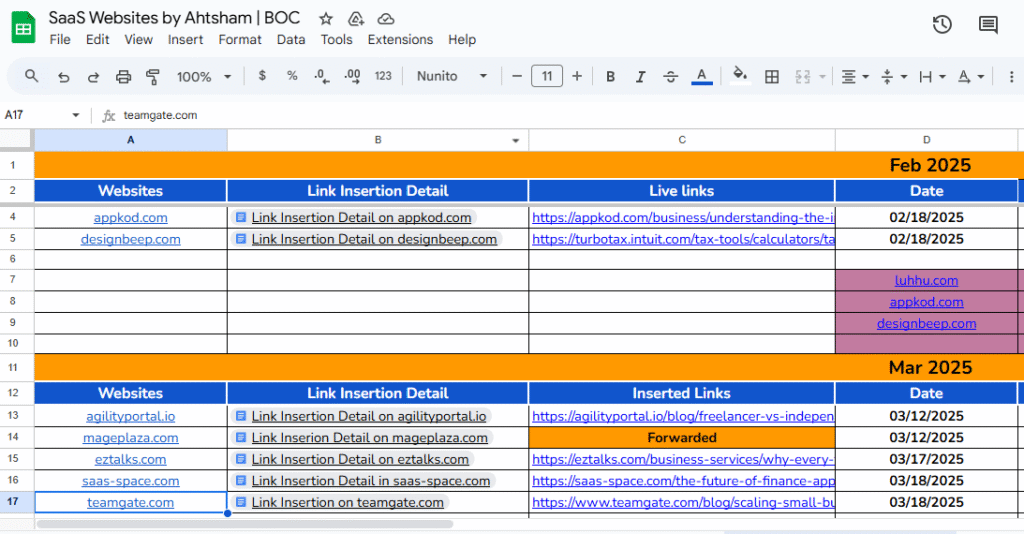Screen dimensions: 1024x534
Task: Open horizontal align dropdown
Action: coord(855,77)
